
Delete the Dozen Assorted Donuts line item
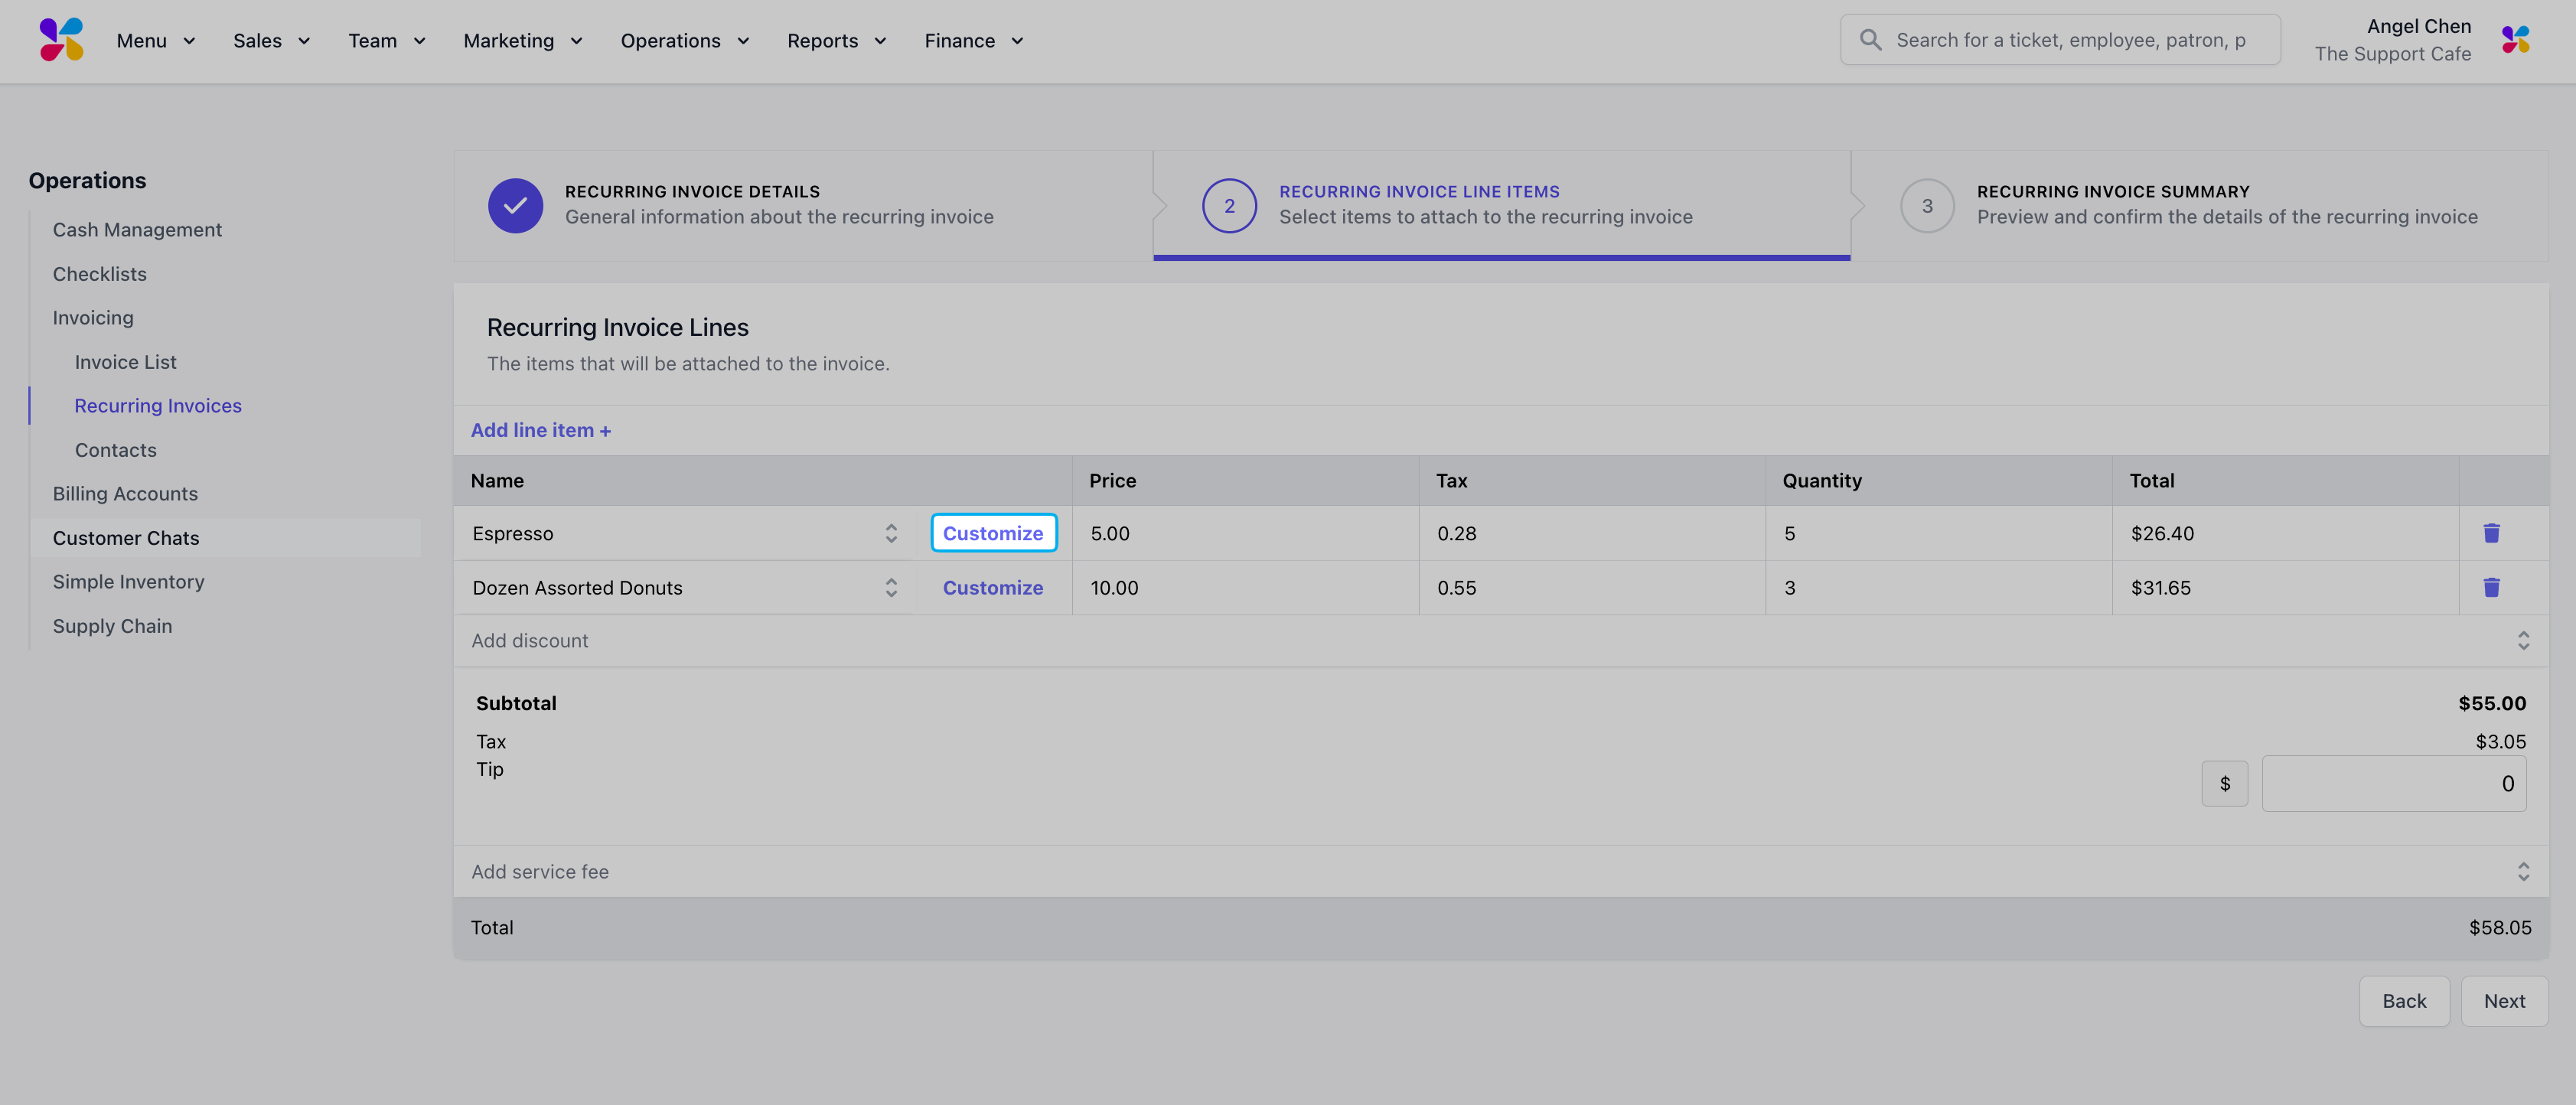pyautogui.click(x=2491, y=588)
